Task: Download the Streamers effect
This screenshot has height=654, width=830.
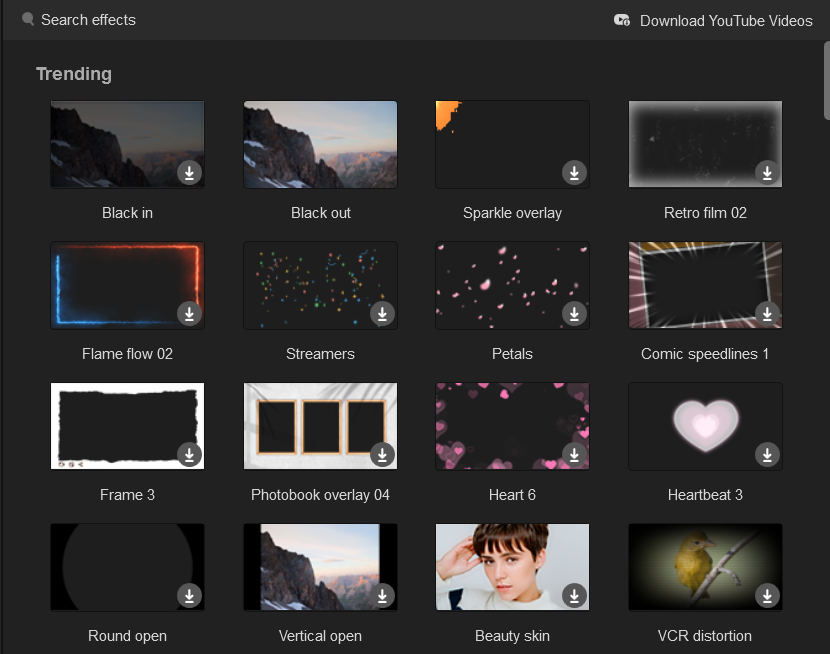Action: click(x=382, y=314)
